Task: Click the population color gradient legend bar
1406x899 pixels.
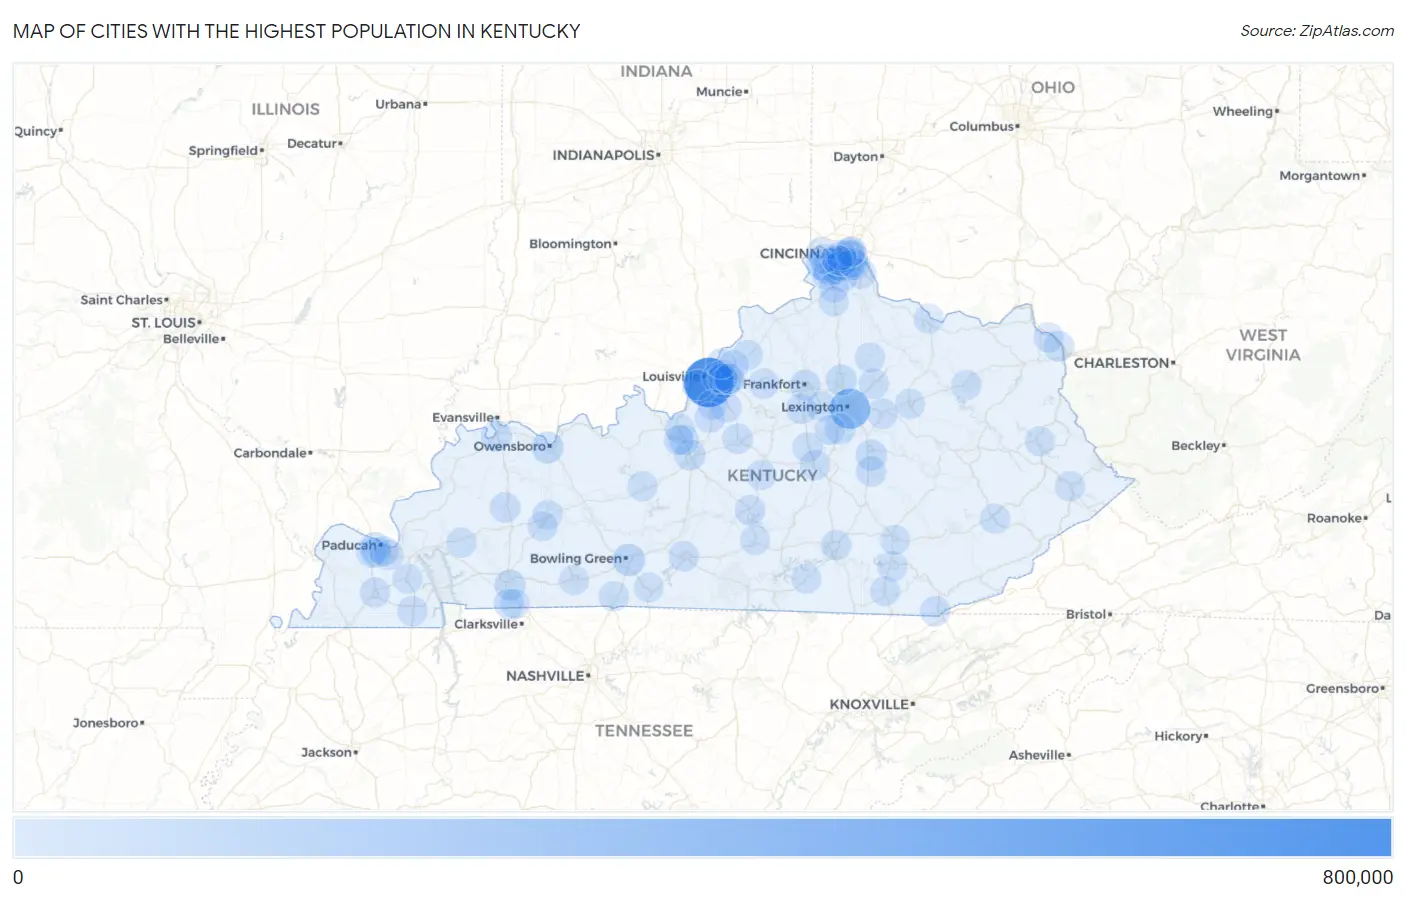Action: 702,838
